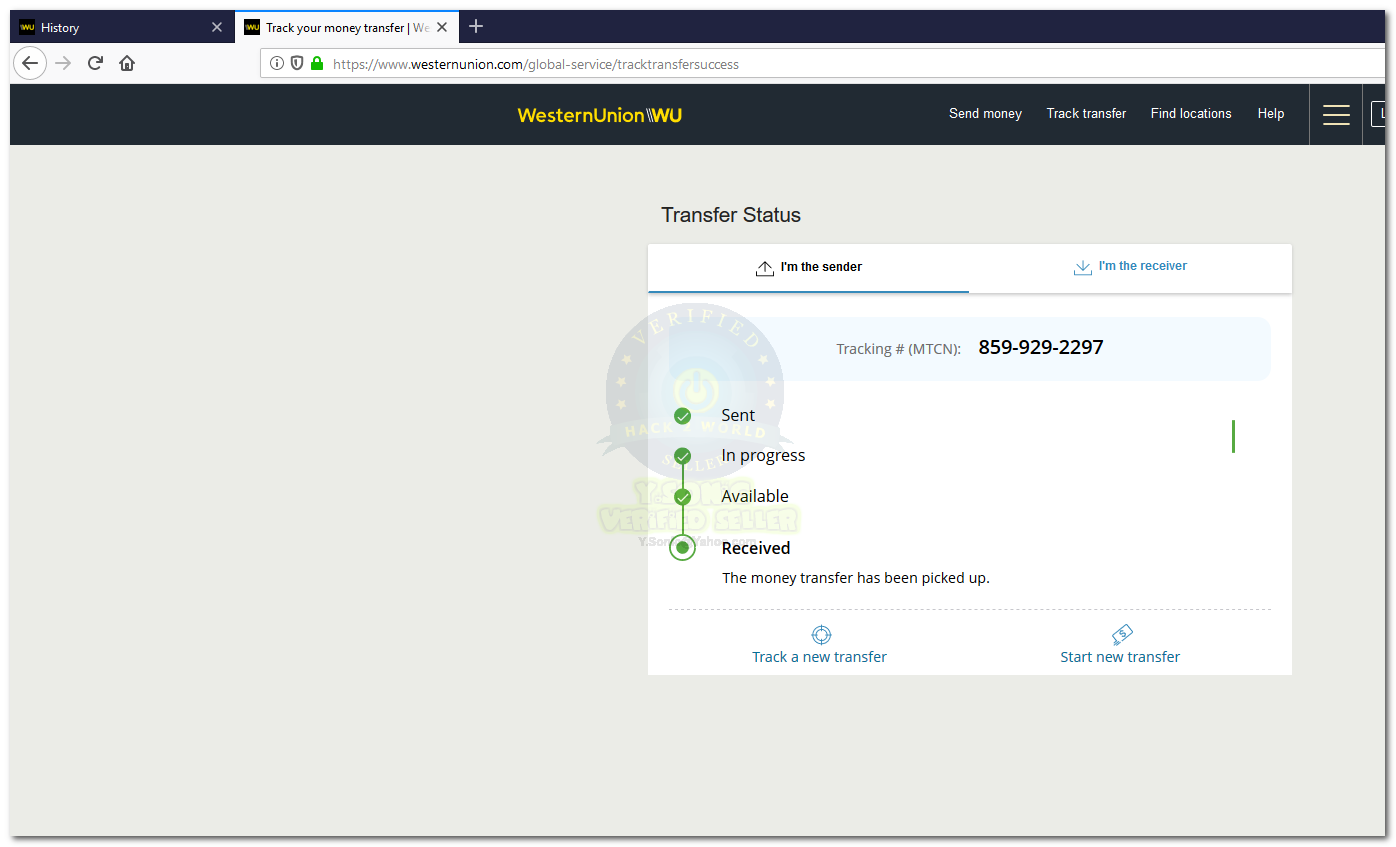Close the Track your money transfer tab
This screenshot has height=847, width=1396.
tap(442, 27)
